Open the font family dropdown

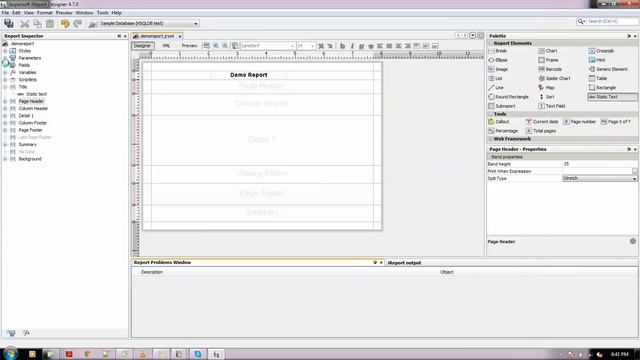point(292,46)
